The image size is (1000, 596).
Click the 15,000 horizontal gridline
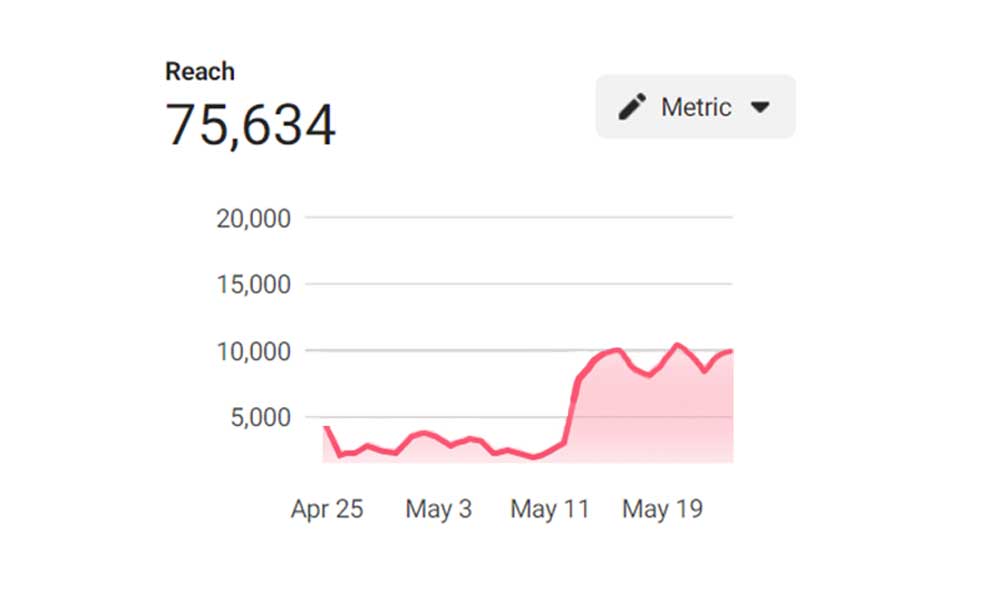coord(520,284)
